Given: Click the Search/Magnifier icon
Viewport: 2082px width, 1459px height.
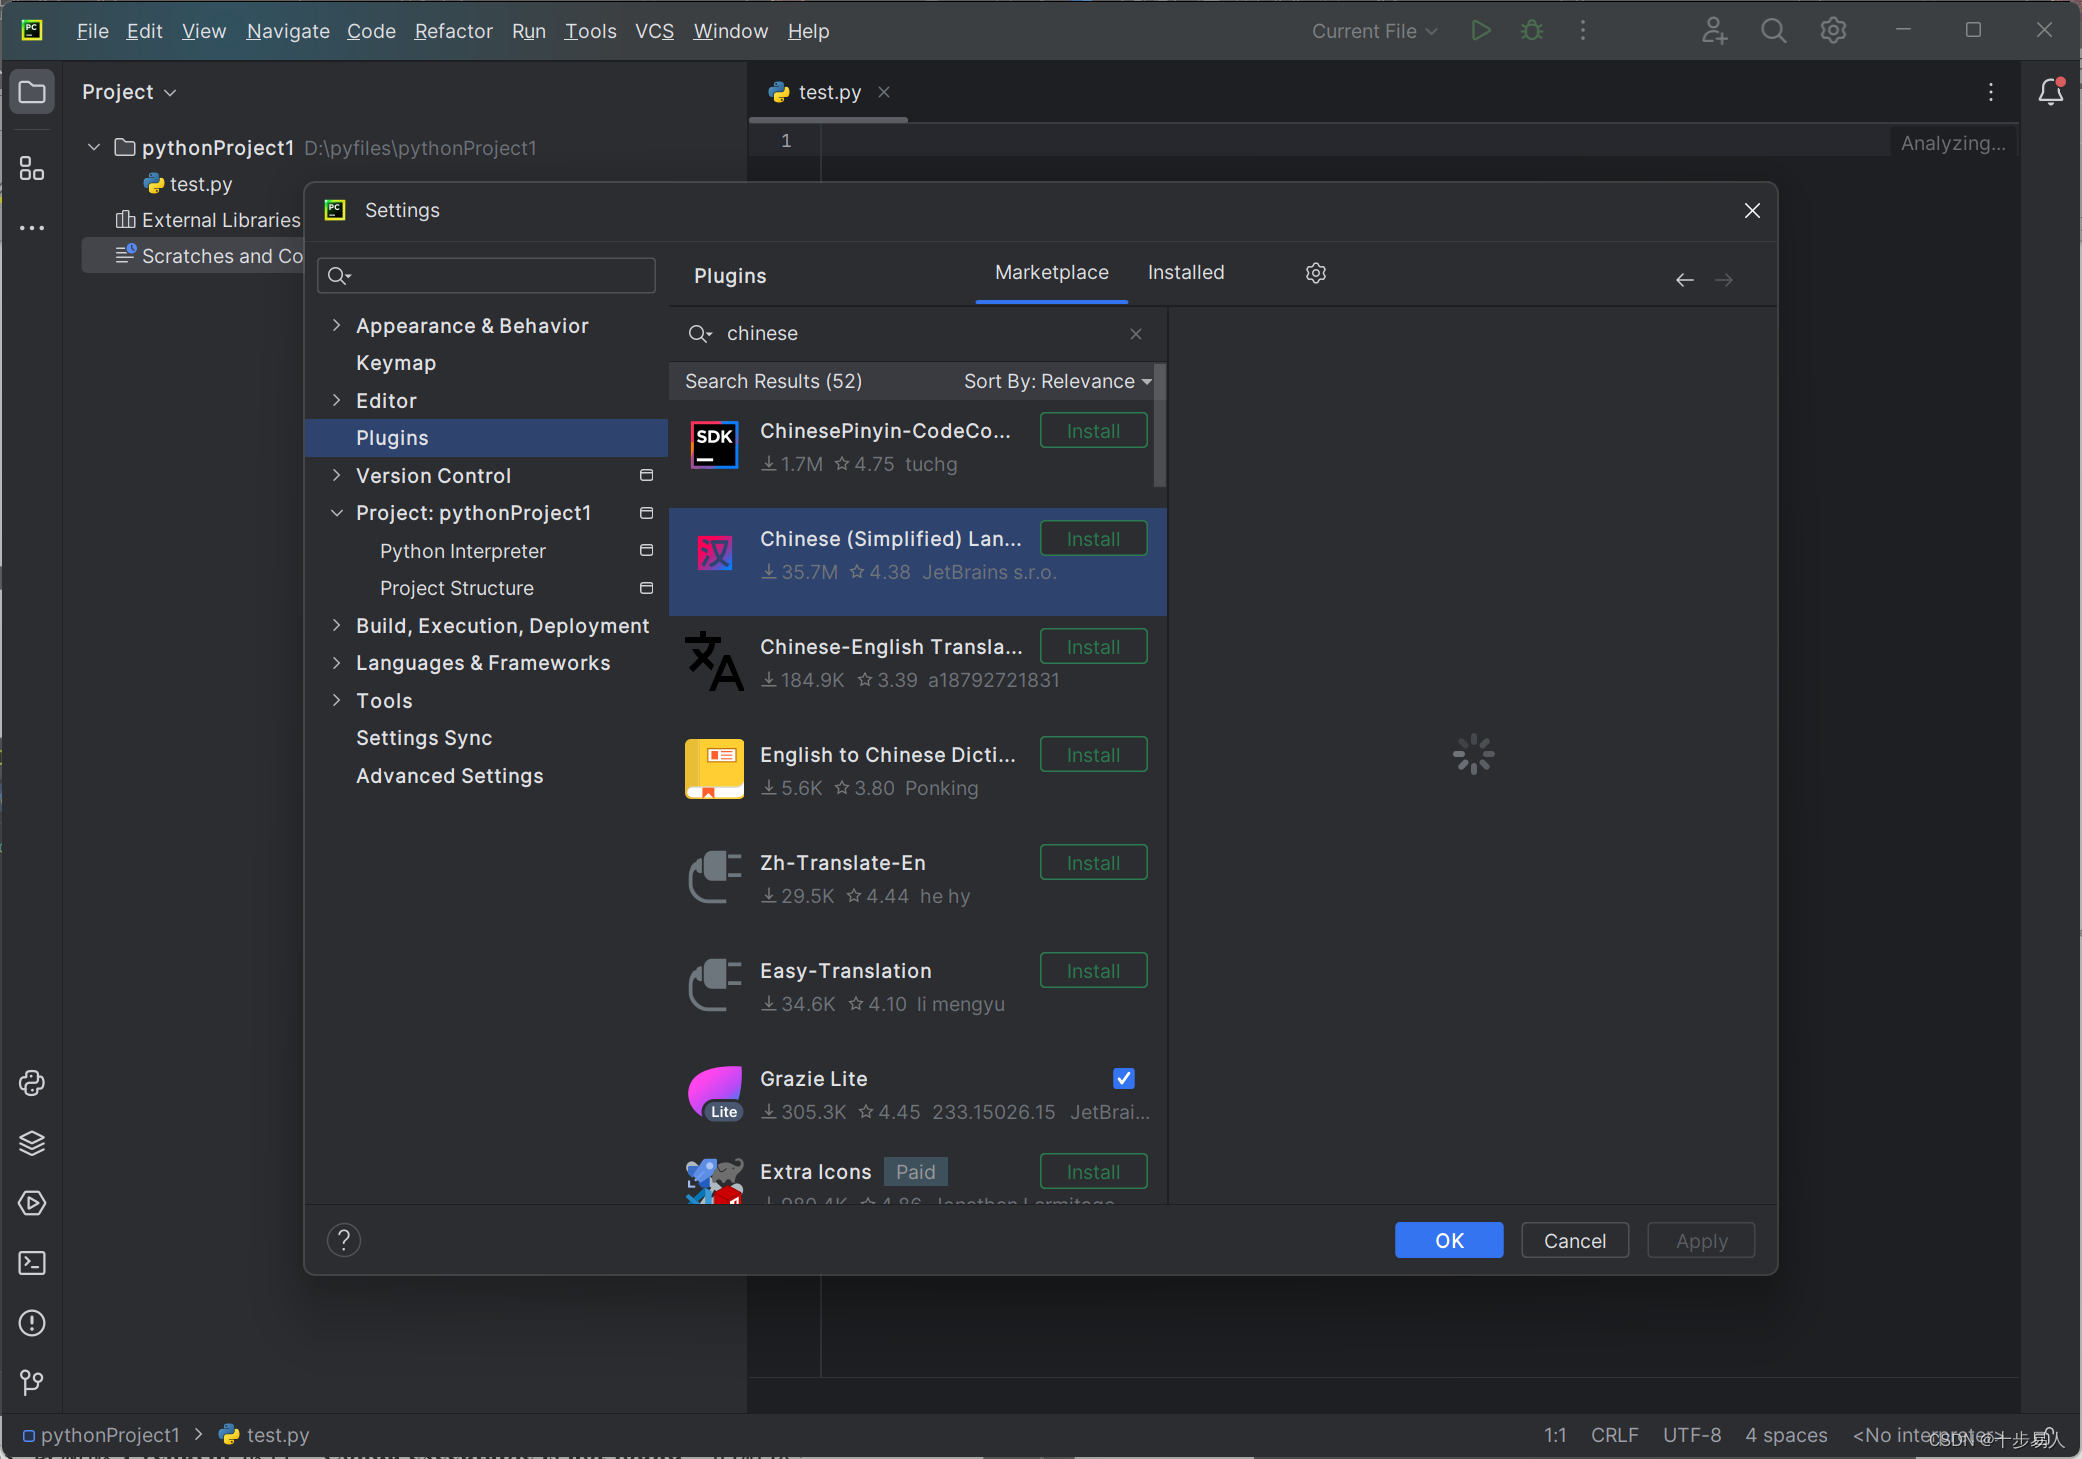Looking at the screenshot, I should (x=1775, y=32).
